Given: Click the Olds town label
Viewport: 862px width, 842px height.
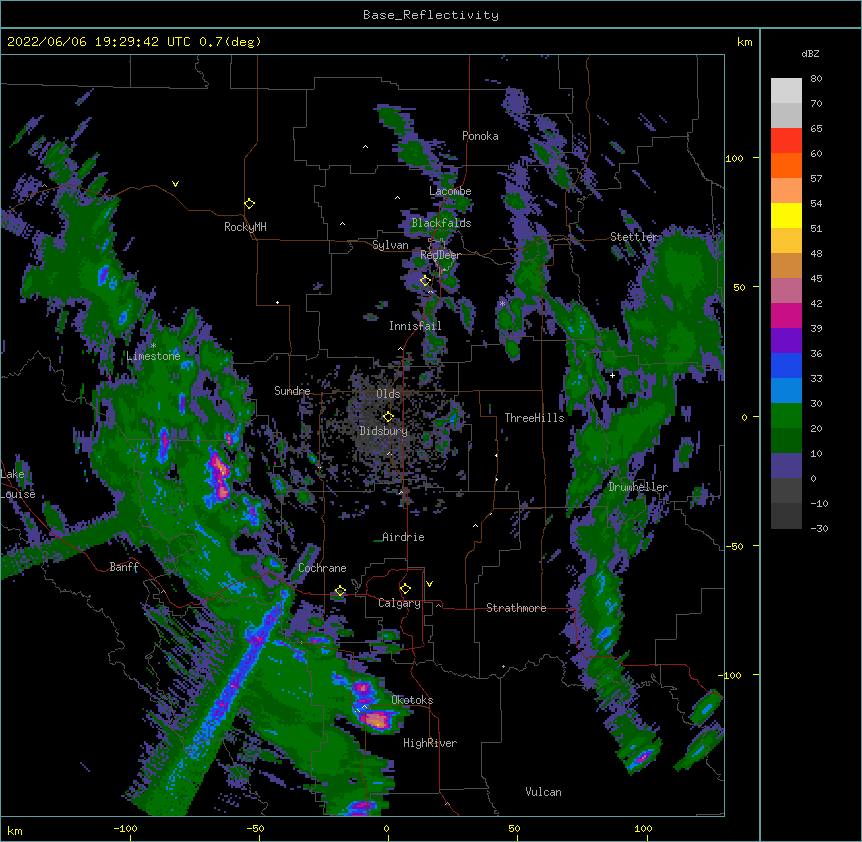Looking at the screenshot, I should click(388, 394).
